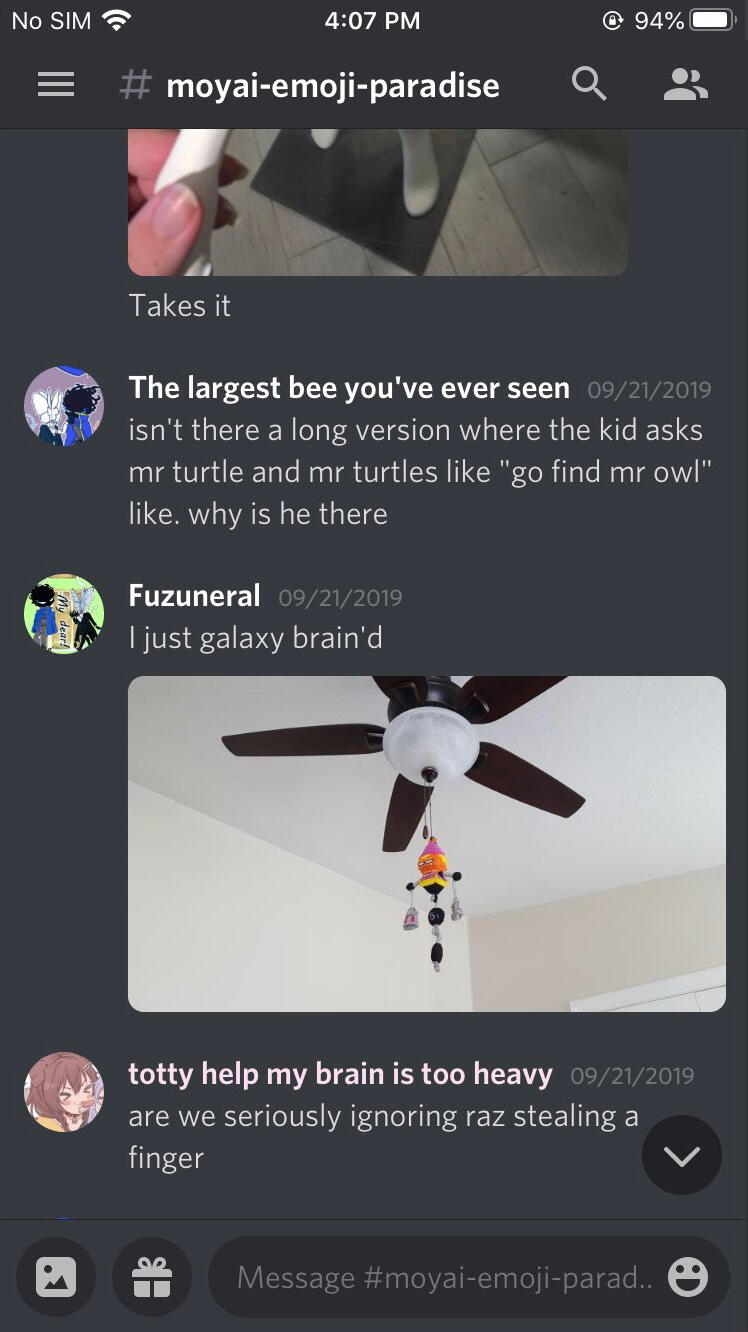Select the "Takes it" message text
This screenshot has height=1332, width=748.
coord(180,306)
